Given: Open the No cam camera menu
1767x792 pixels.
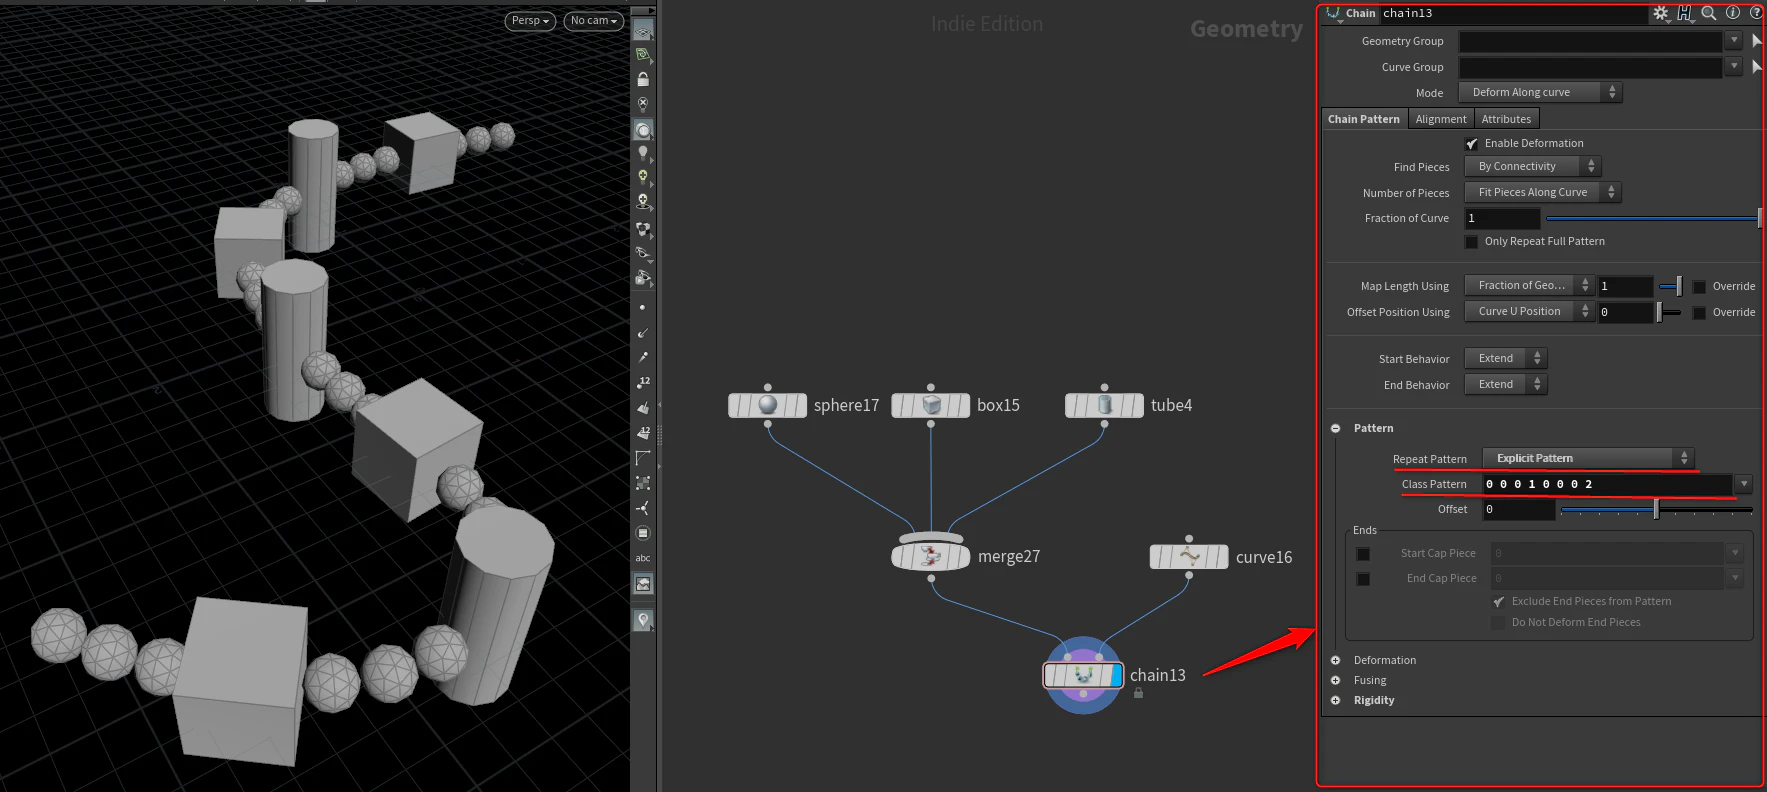Looking at the screenshot, I should [x=594, y=21].
